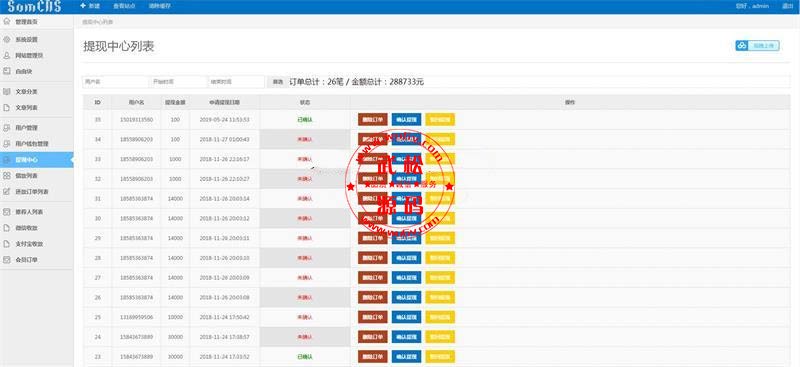The height and width of the screenshot is (367, 800).
Task: Click the file icon for 微信收款
Action: 6,228
